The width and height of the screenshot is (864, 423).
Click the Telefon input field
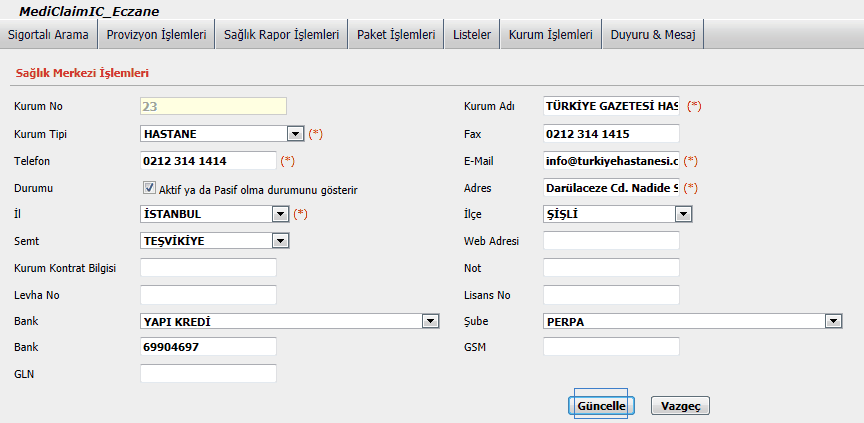tap(208, 160)
